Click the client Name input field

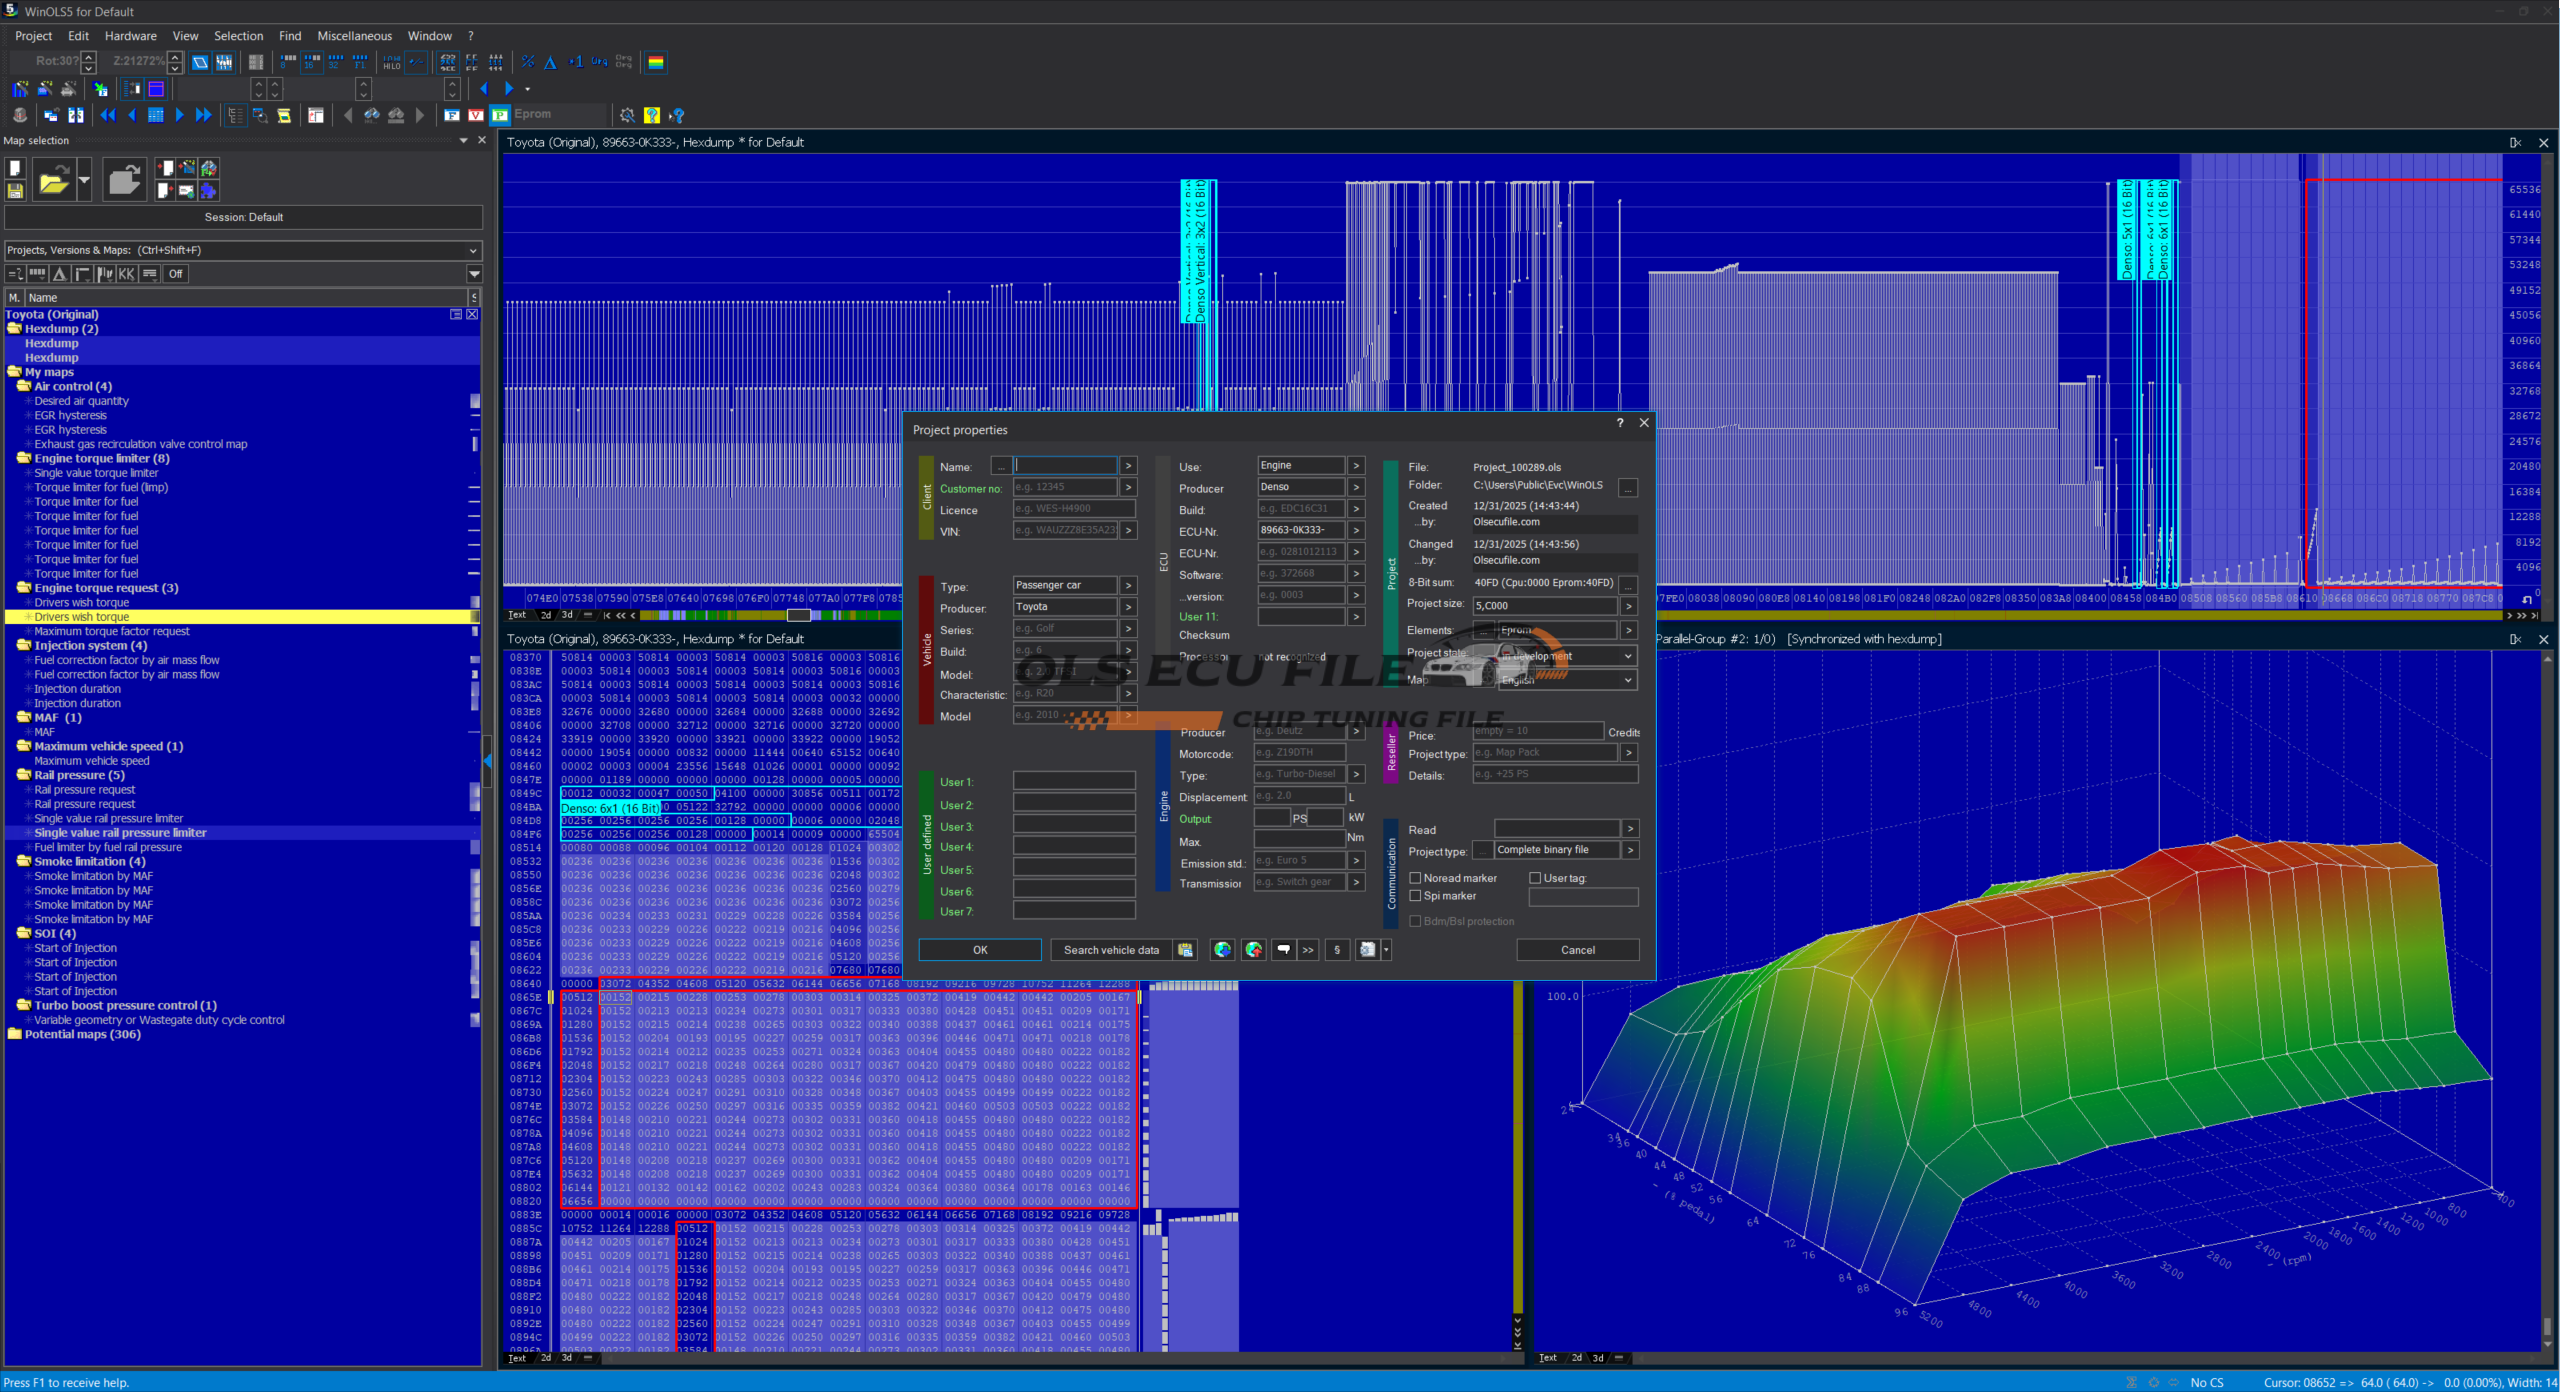(1066, 466)
